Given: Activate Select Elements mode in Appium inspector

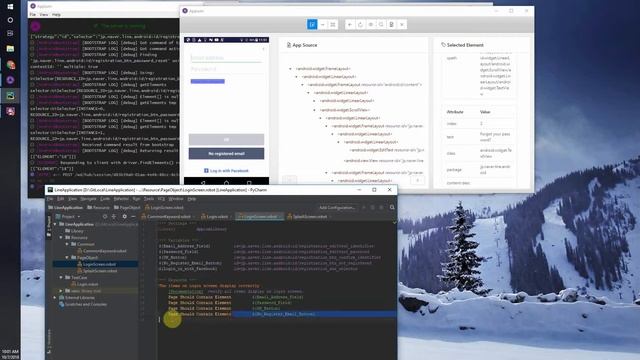Looking at the screenshot, I should pyautogui.click(x=312, y=24).
